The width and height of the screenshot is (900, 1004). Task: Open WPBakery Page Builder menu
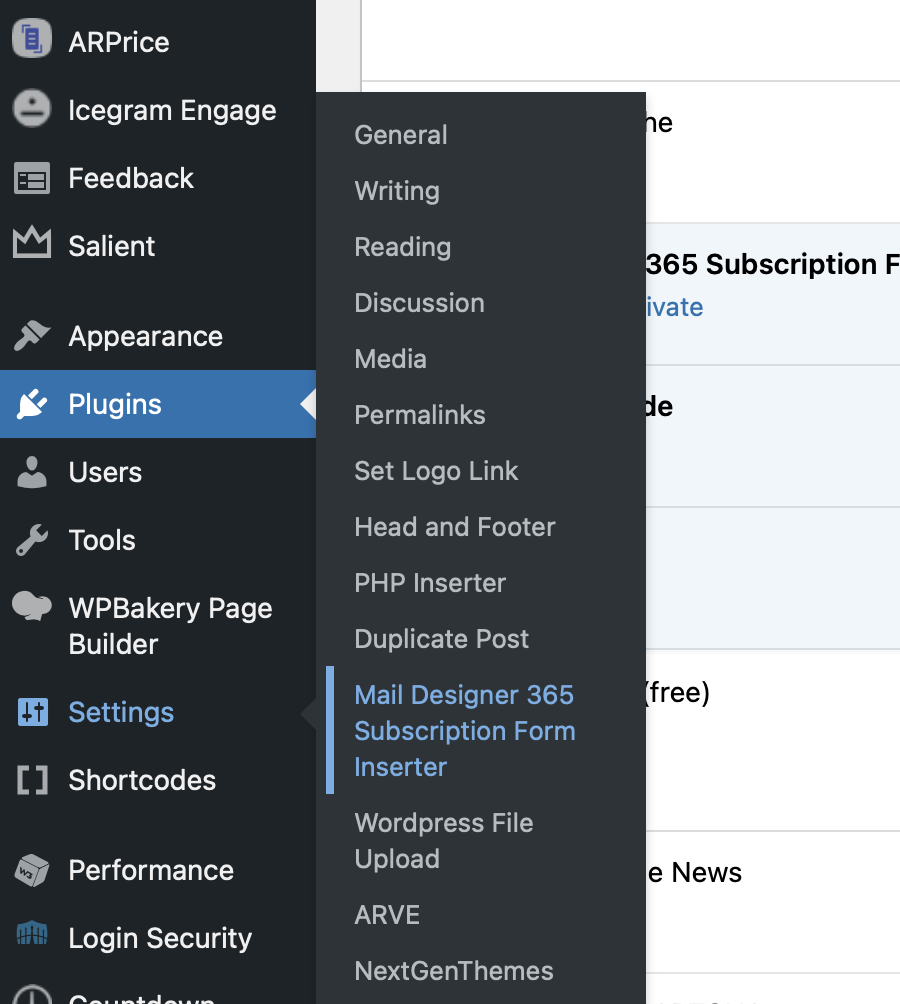pos(170,626)
